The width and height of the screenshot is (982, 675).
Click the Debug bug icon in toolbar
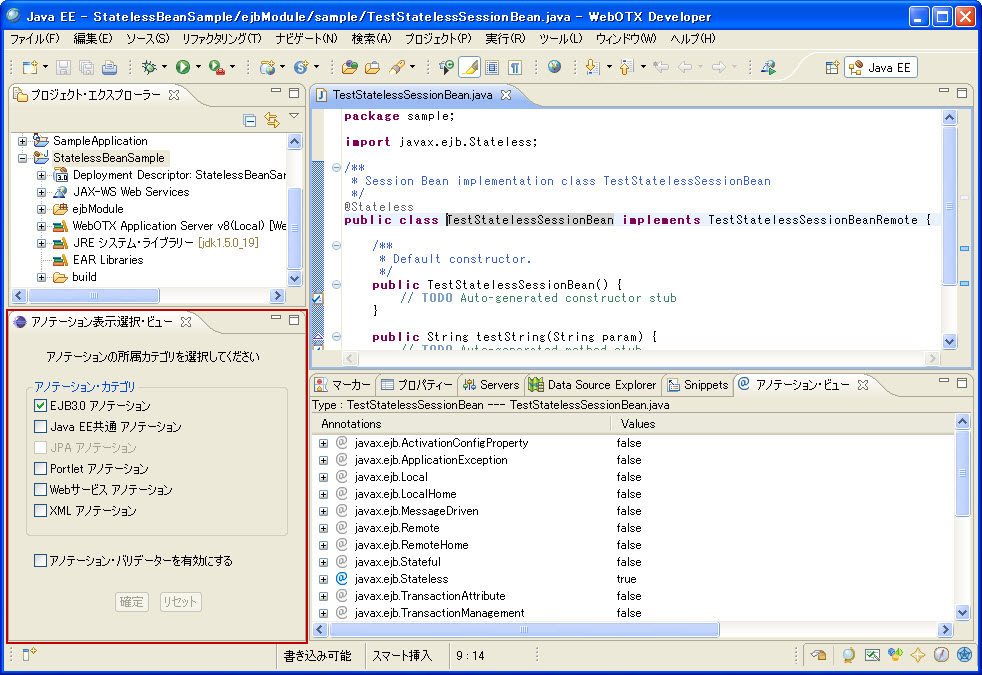click(150, 67)
